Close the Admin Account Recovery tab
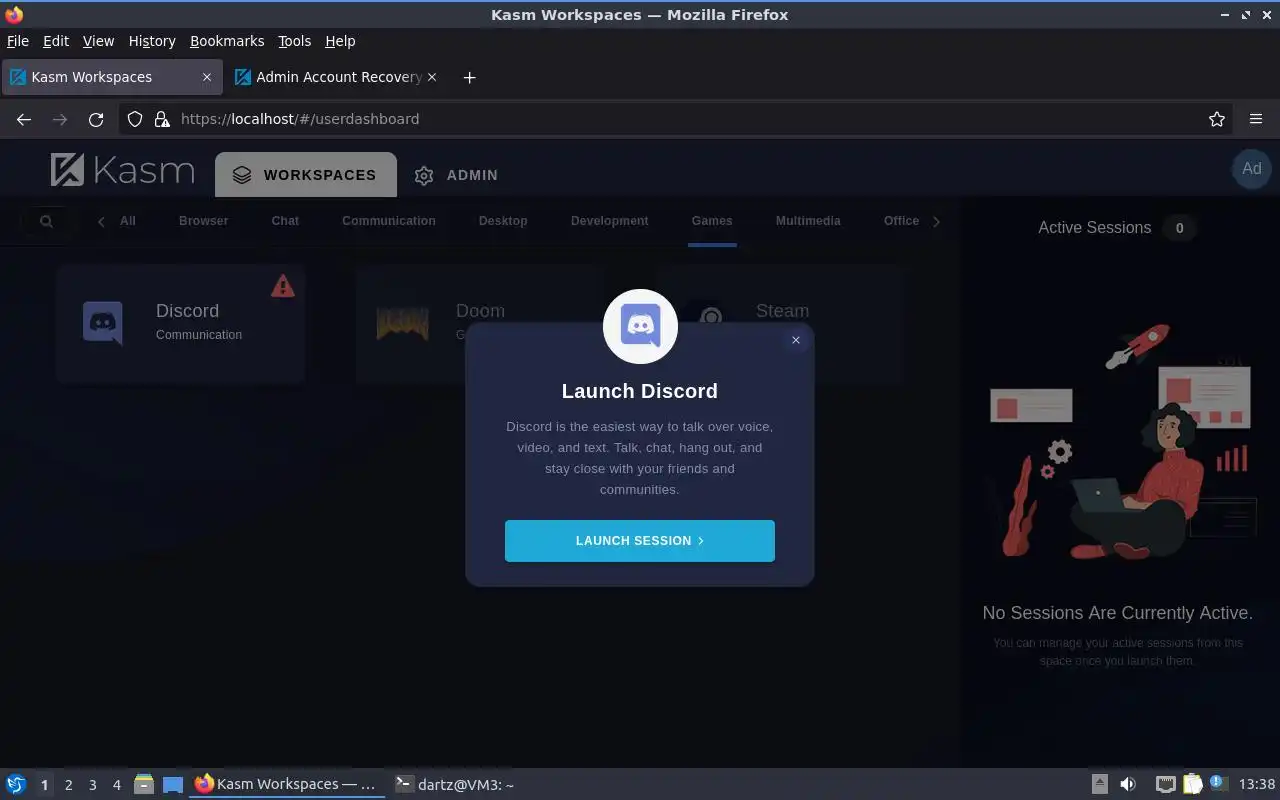The image size is (1280, 800). click(432, 77)
